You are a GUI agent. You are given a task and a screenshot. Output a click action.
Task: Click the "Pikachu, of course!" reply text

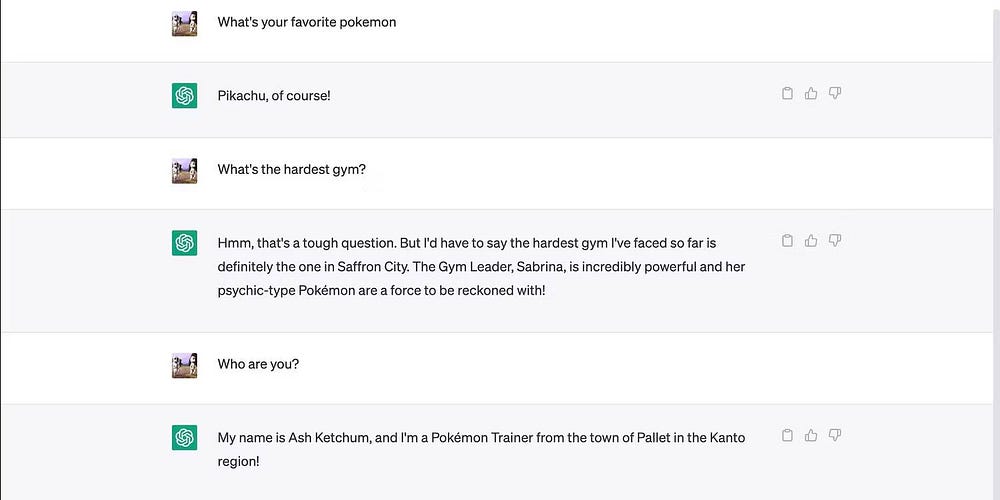(274, 96)
